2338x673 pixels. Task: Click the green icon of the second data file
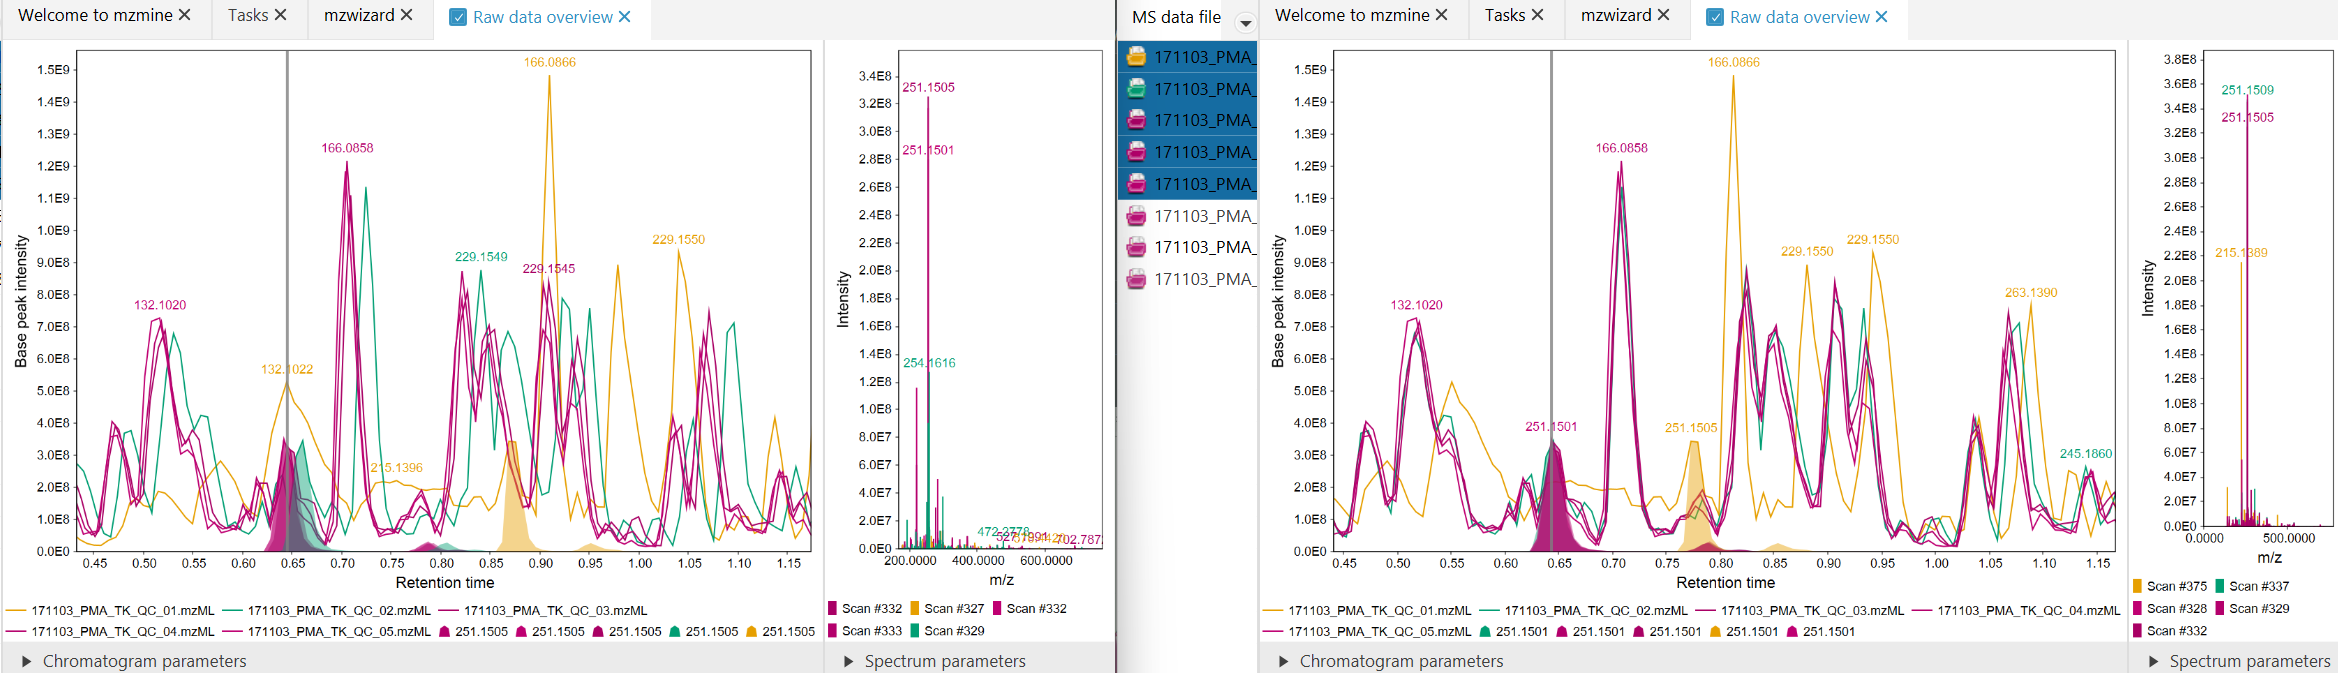(1136, 89)
